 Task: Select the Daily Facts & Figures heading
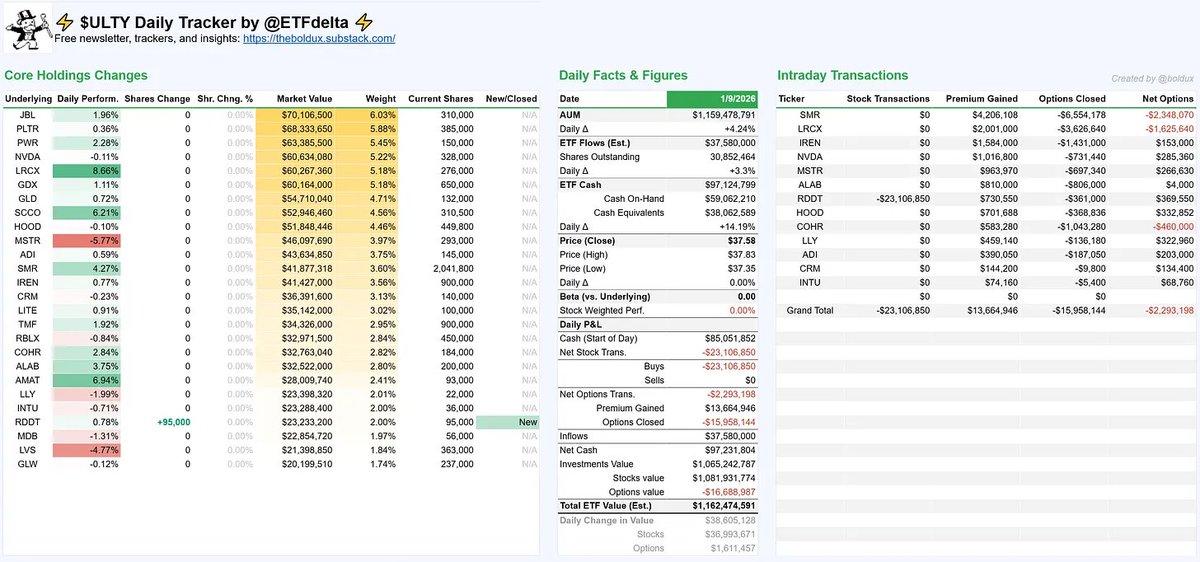(623, 75)
